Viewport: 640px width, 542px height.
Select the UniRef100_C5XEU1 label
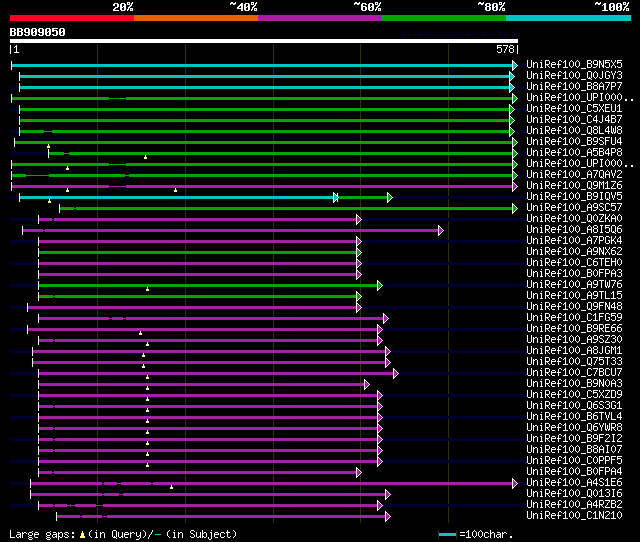click(574, 109)
